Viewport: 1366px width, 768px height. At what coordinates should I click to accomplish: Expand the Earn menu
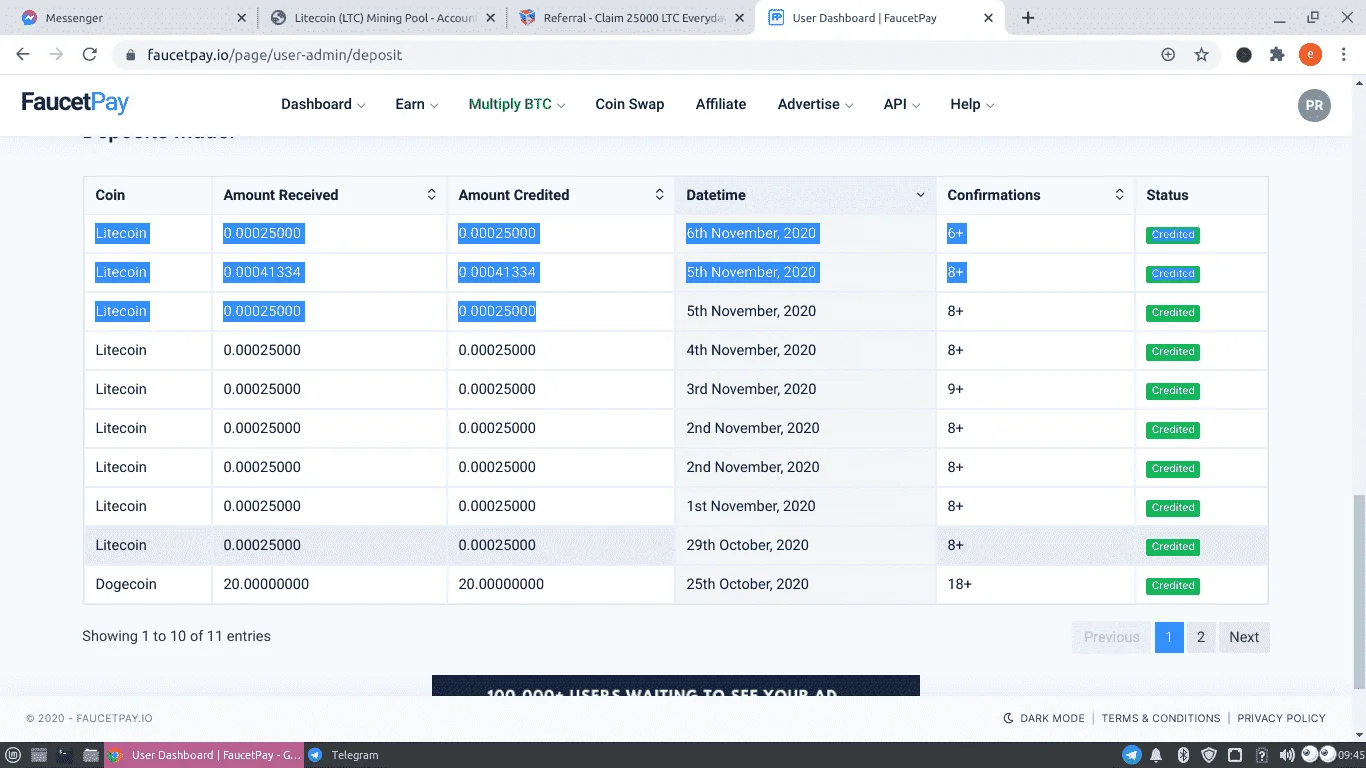click(417, 104)
